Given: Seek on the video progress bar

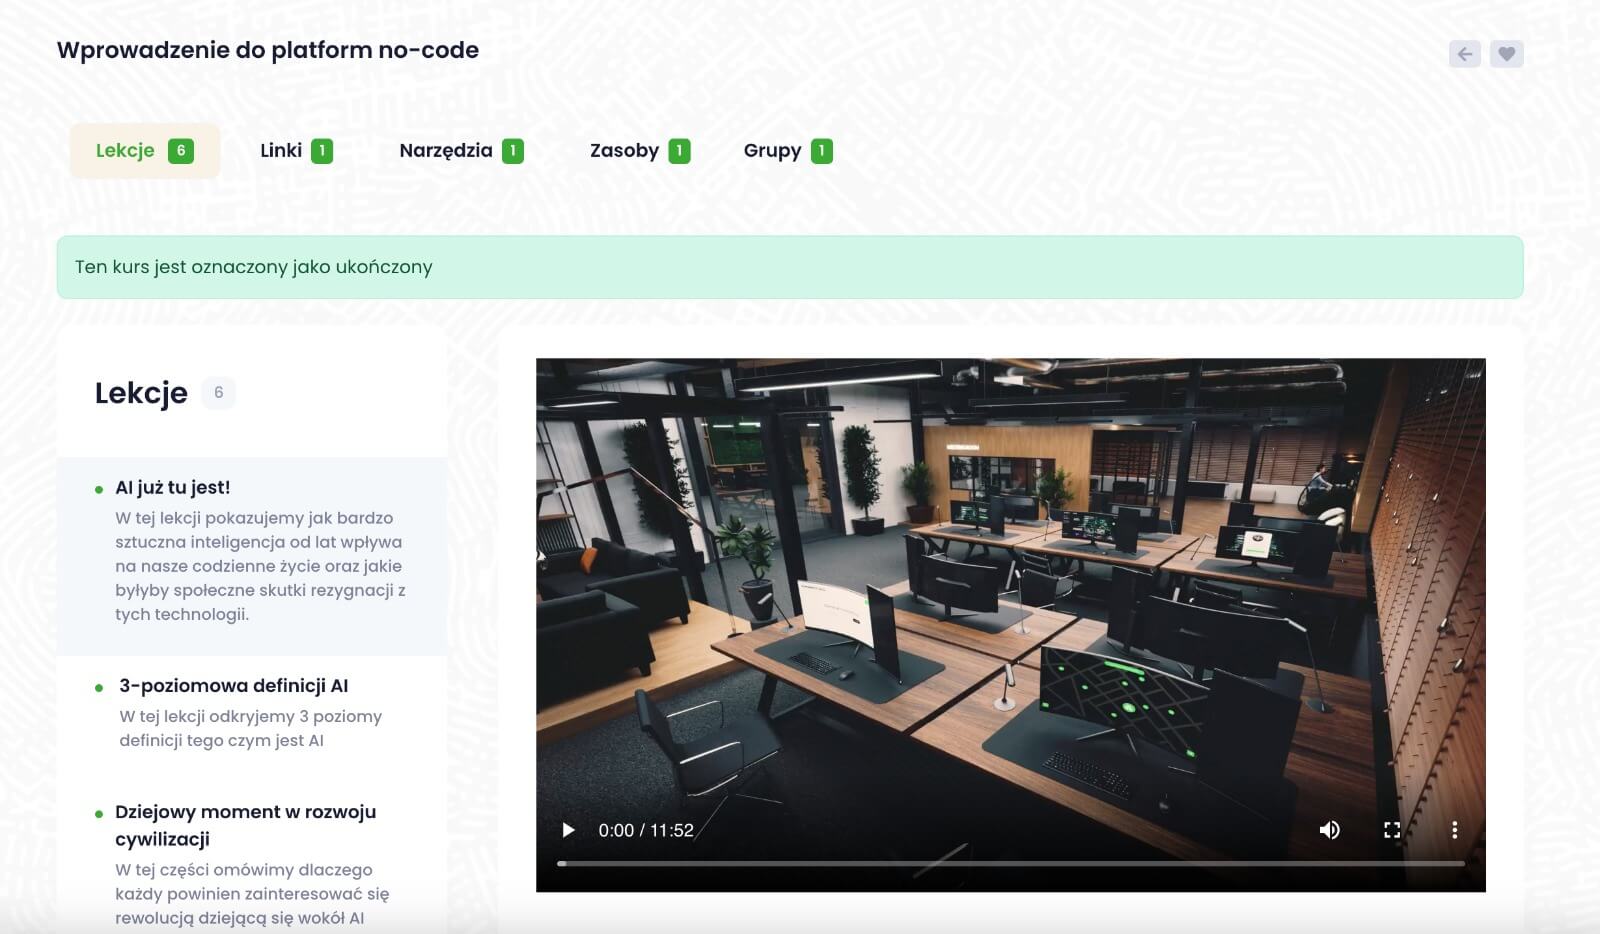Looking at the screenshot, I should (x=1011, y=863).
